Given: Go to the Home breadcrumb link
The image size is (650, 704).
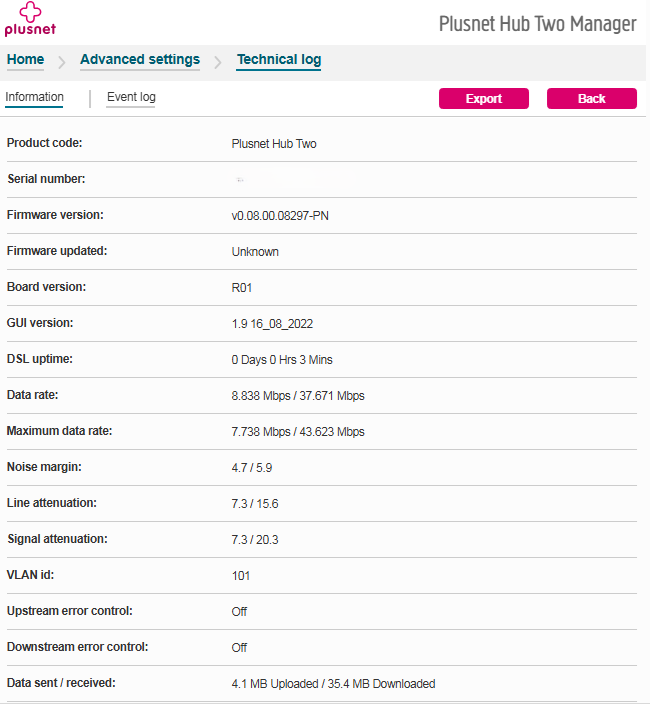Looking at the screenshot, I should (25, 60).
